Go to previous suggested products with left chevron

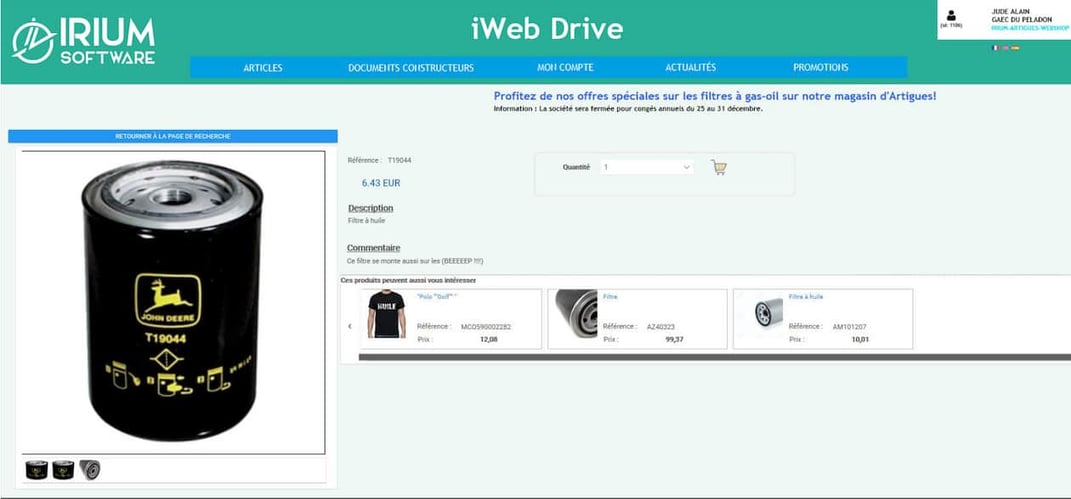350,326
